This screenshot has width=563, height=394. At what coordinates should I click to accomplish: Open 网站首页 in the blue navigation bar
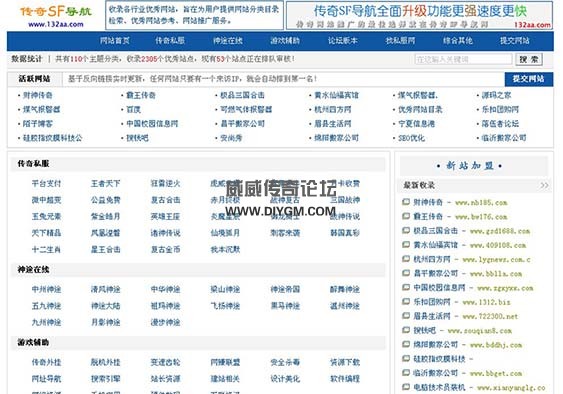coord(115,41)
